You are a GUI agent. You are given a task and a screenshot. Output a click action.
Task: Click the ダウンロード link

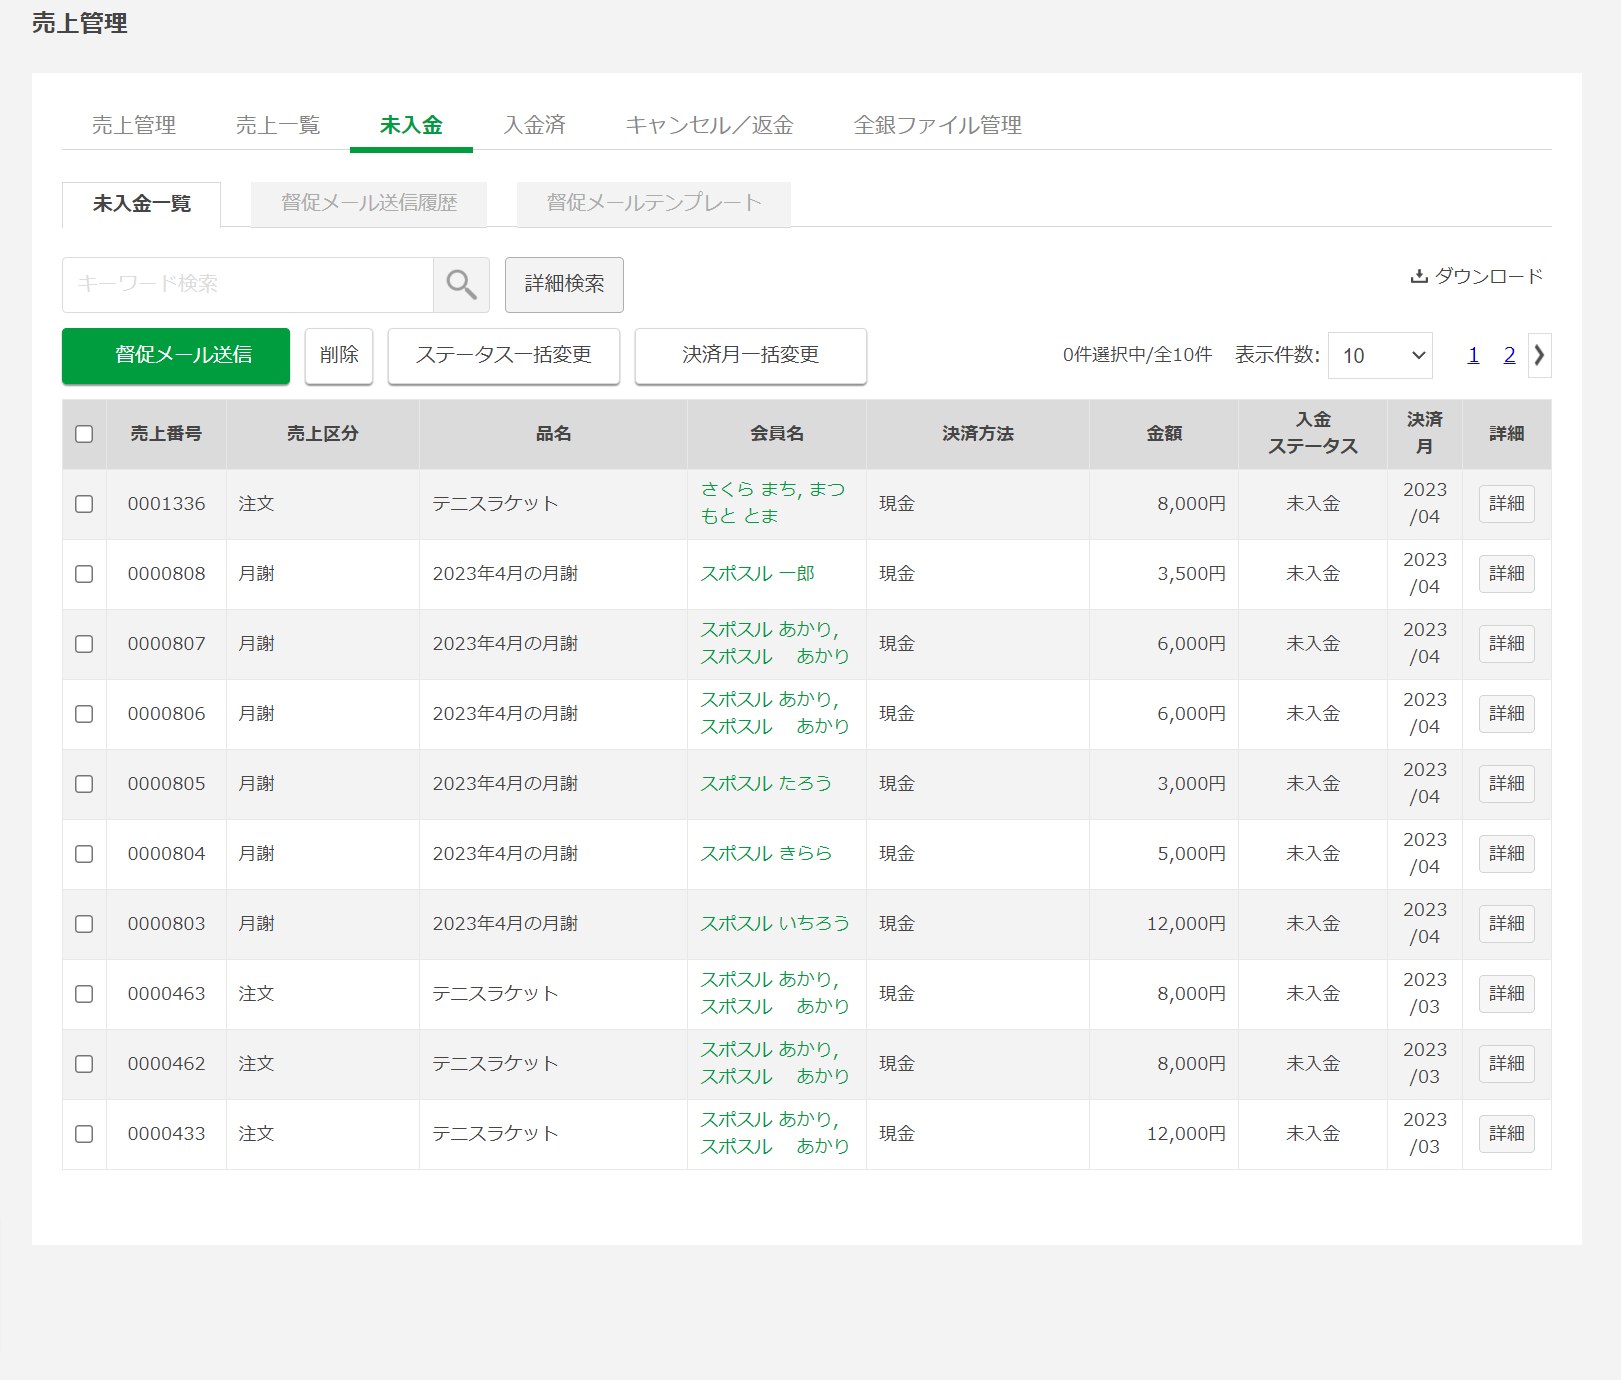[1477, 277]
